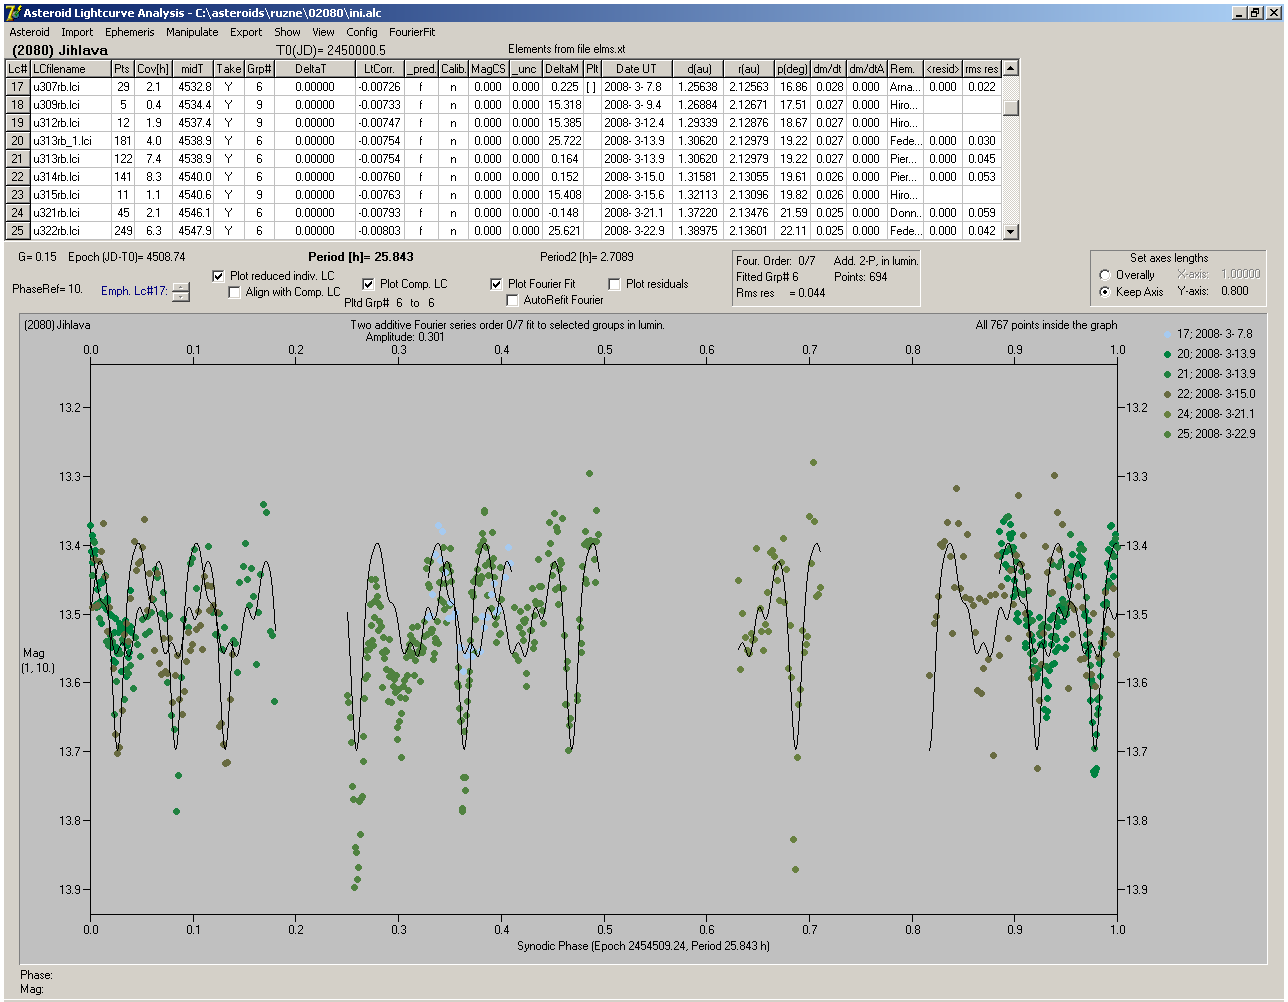
Task: Click the rms res column header
Action: (x=981, y=69)
